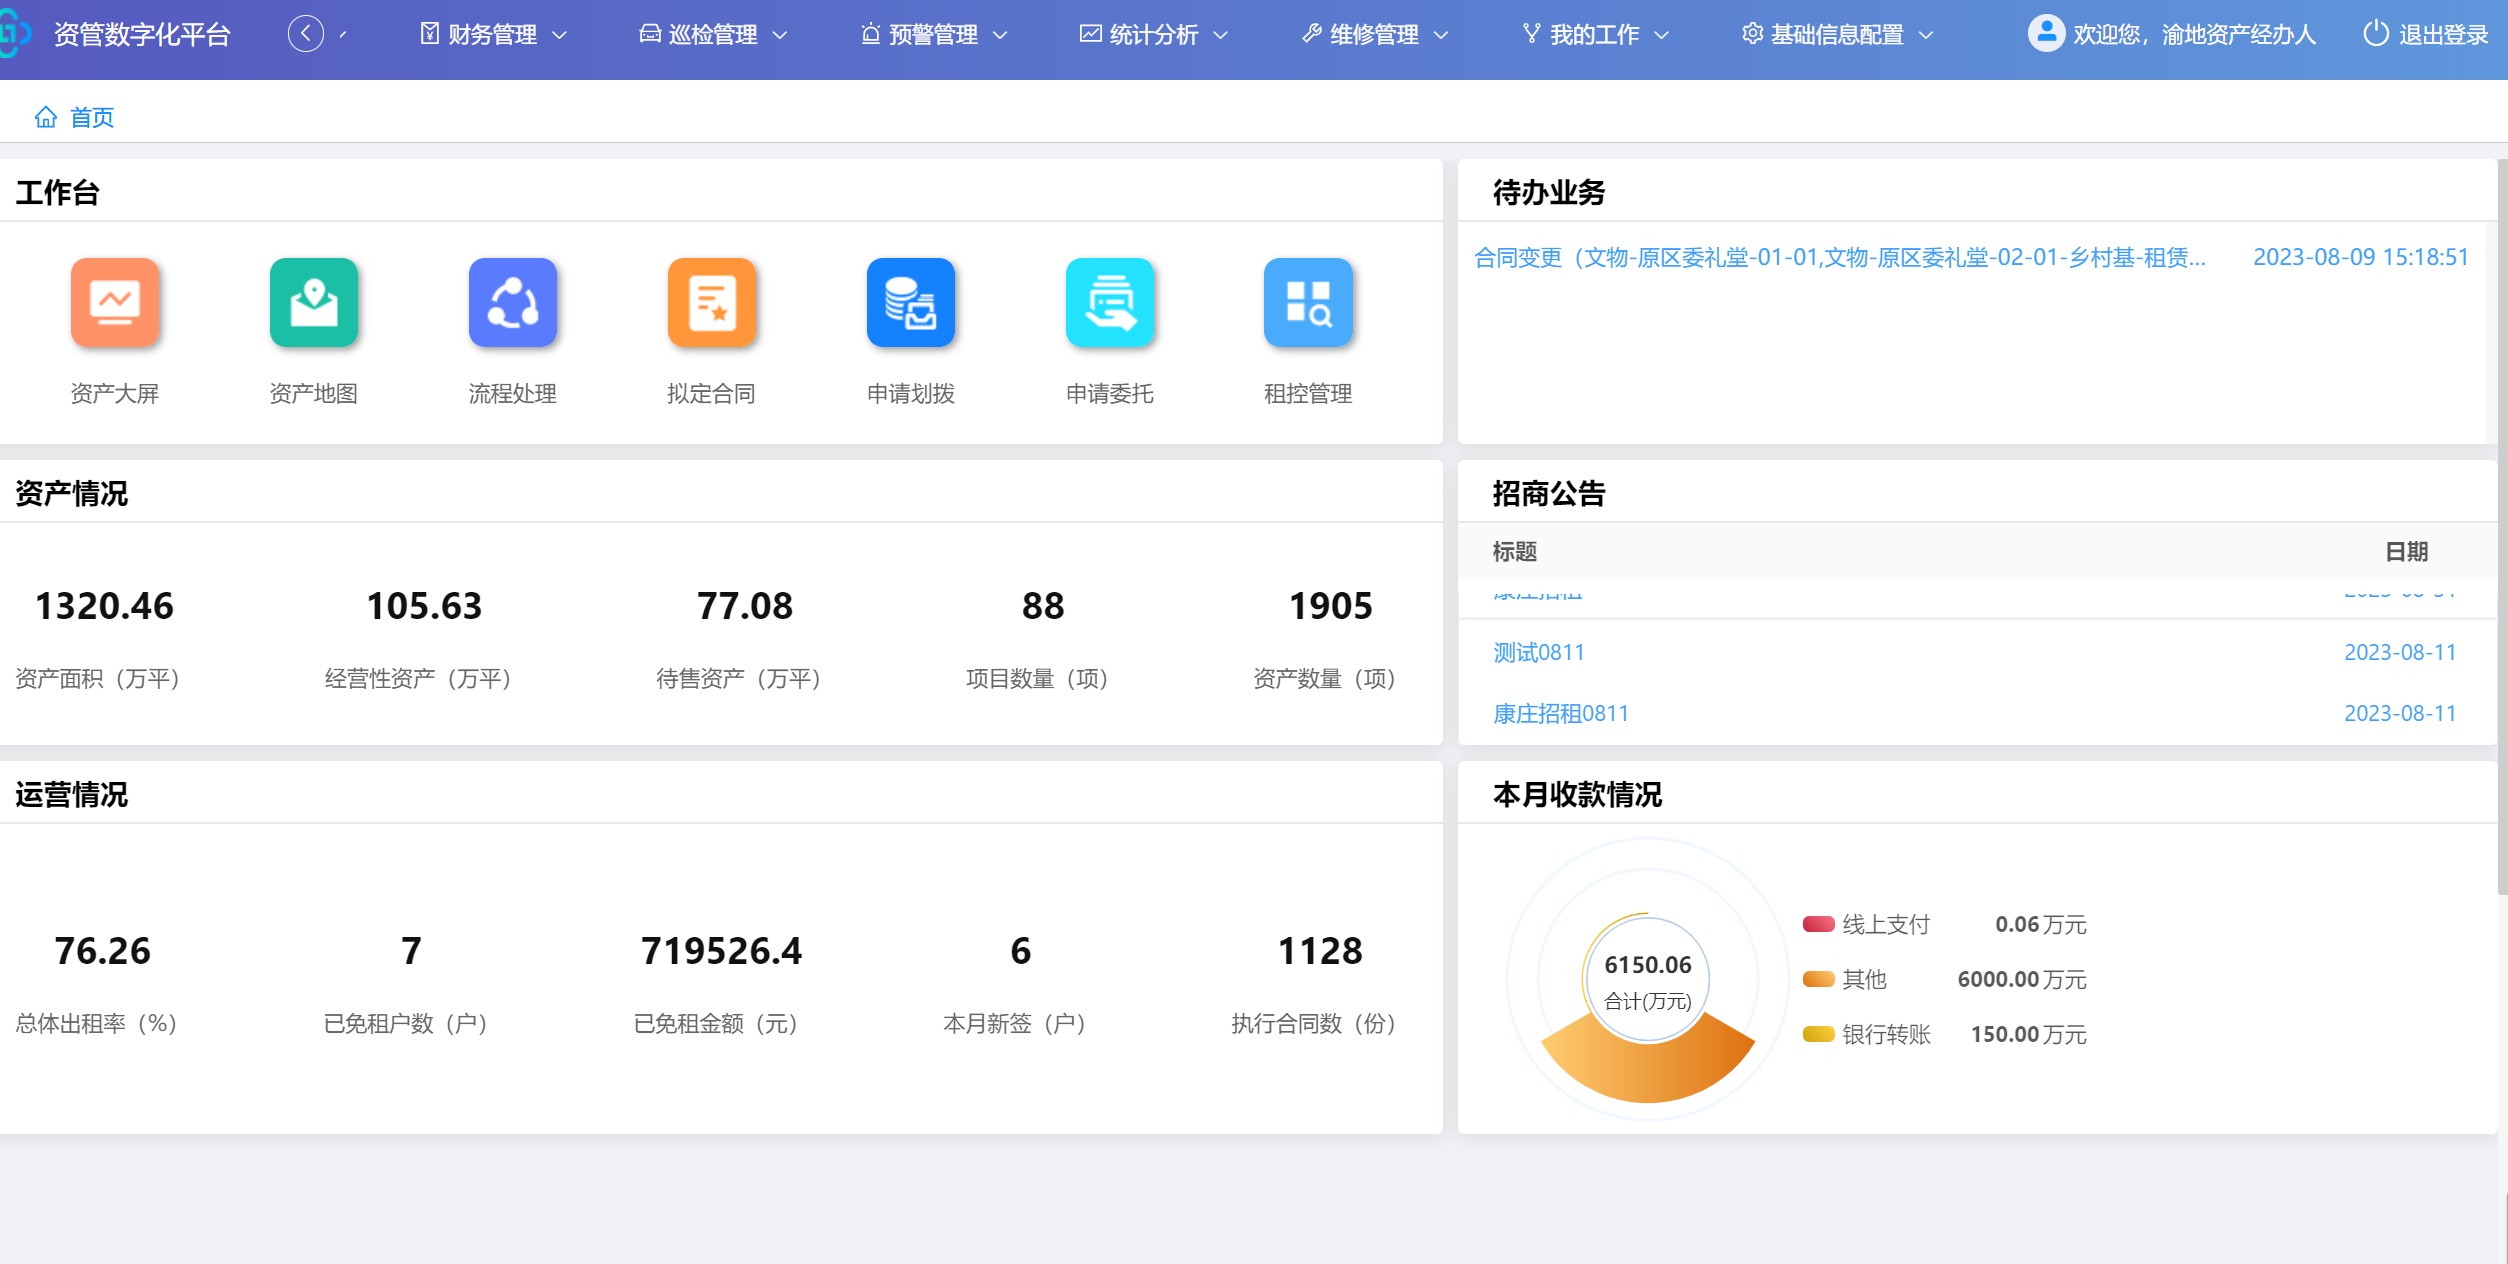Click the 退出登录 logout link
Image resolution: width=2508 pixels, height=1264 pixels.
click(2443, 34)
